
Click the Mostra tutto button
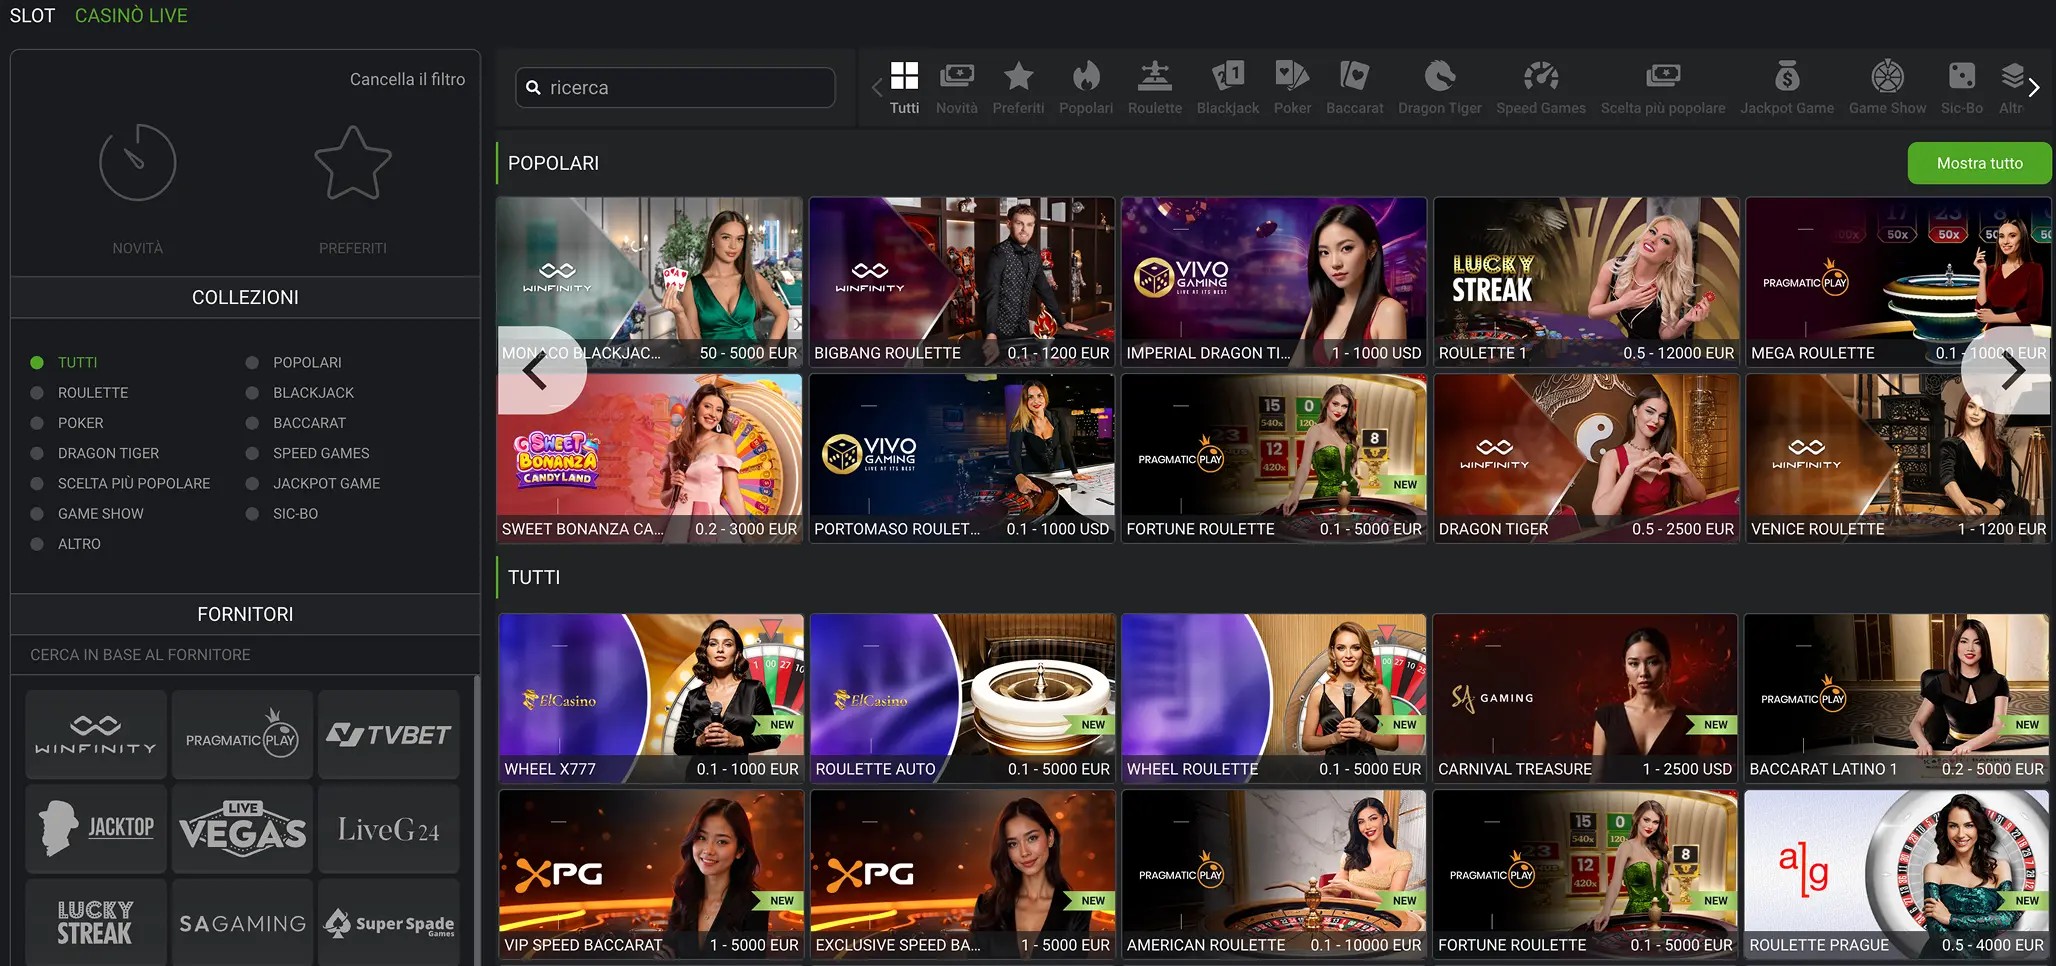[x=1978, y=163]
